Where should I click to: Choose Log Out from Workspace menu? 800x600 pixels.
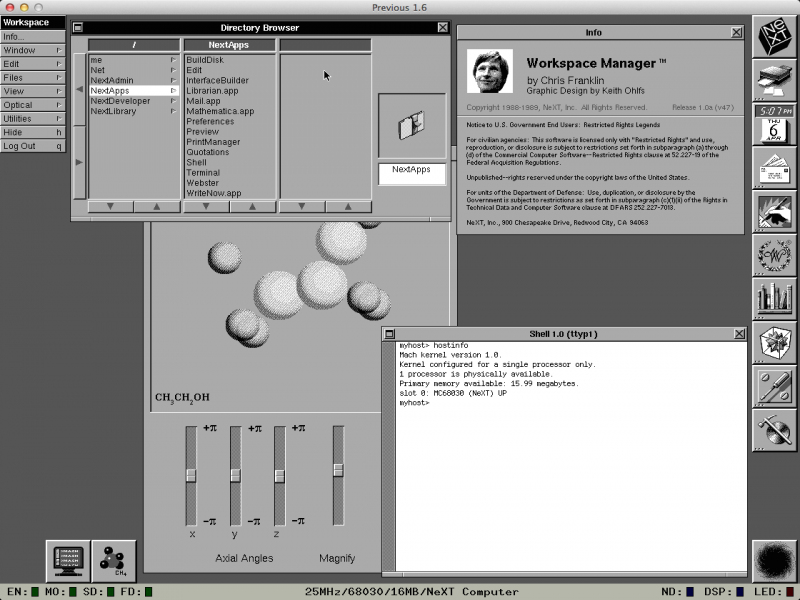(x=33, y=146)
